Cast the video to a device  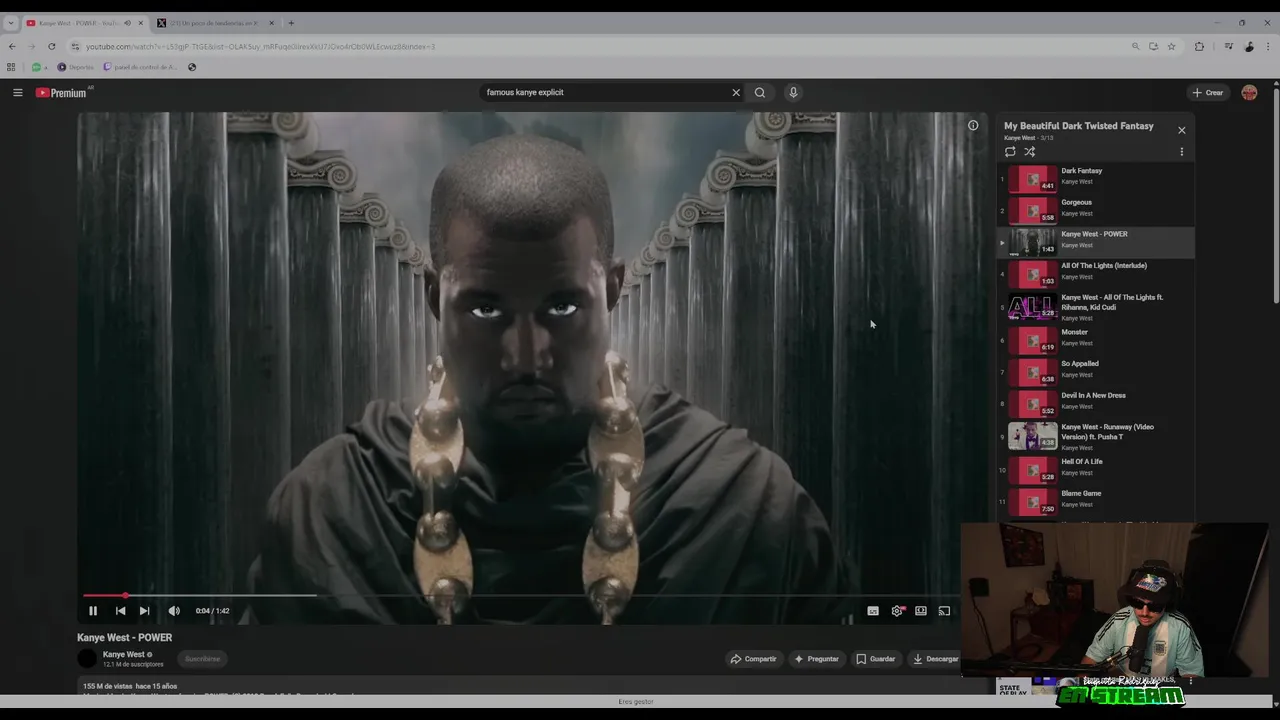click(944, 611)
